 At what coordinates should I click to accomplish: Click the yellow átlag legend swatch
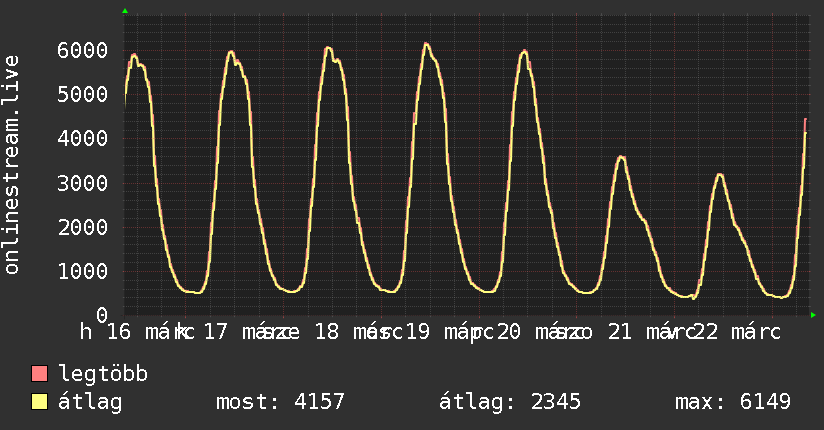39,402
